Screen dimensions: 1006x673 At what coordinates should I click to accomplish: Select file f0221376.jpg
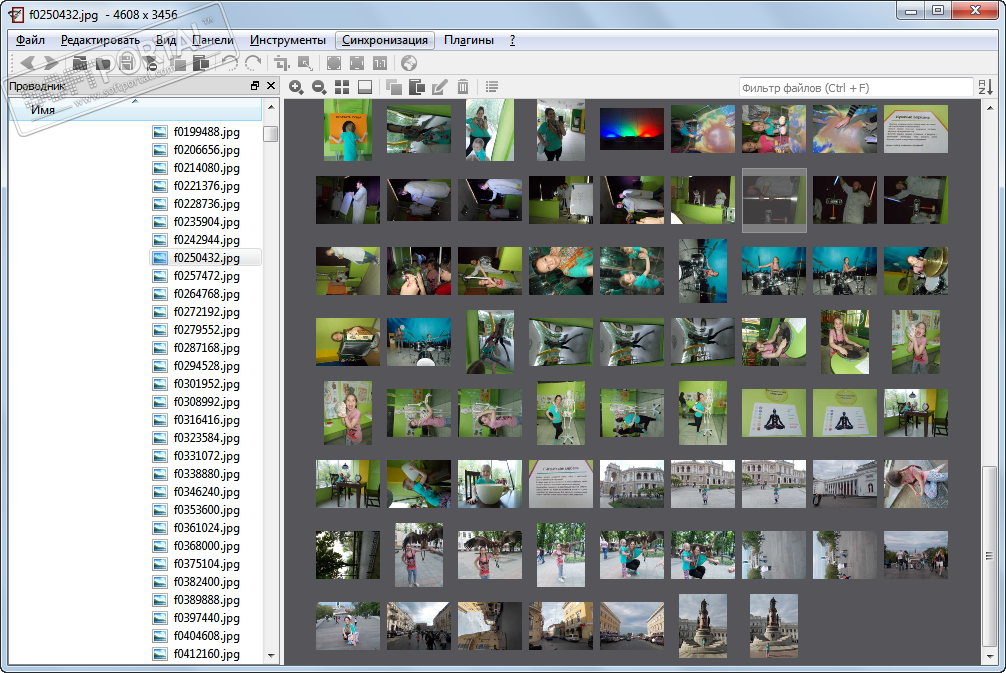[206, 185]
